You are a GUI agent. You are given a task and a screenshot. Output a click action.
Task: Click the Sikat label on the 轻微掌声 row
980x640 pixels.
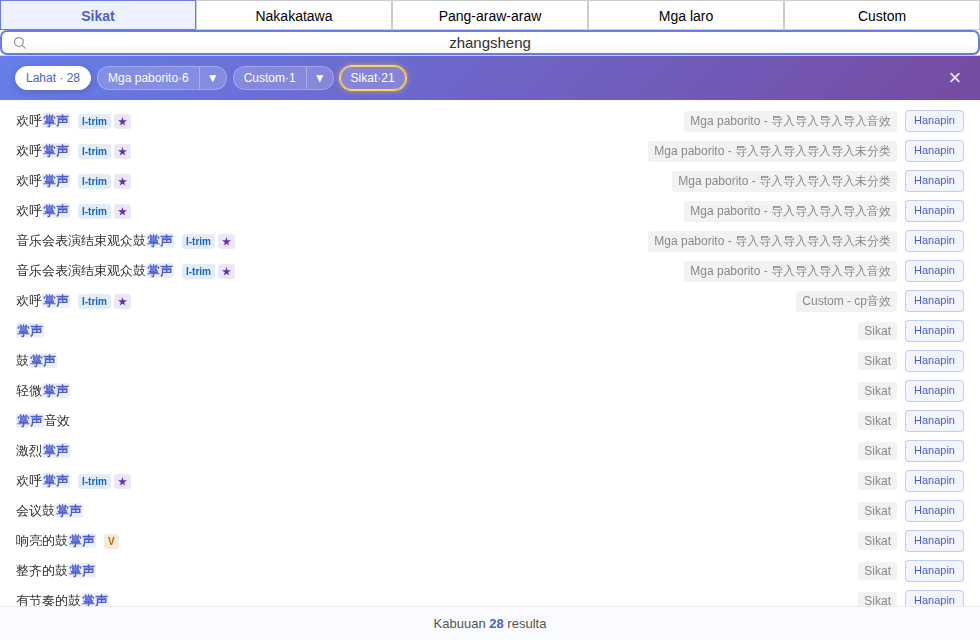click(878, 391)
